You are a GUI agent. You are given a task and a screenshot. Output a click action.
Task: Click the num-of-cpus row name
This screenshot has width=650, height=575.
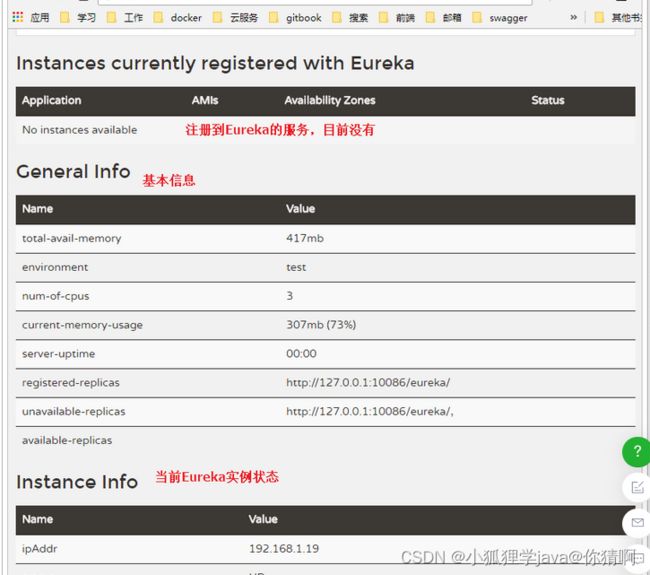56,296
